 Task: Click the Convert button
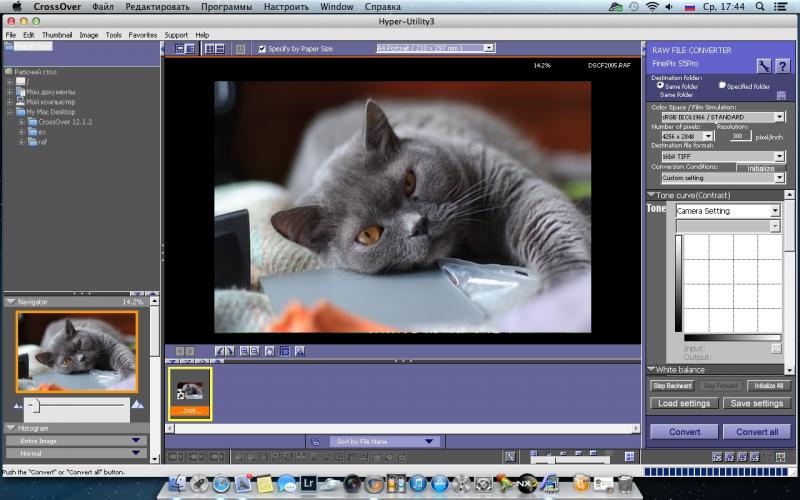tap(685, 432)
